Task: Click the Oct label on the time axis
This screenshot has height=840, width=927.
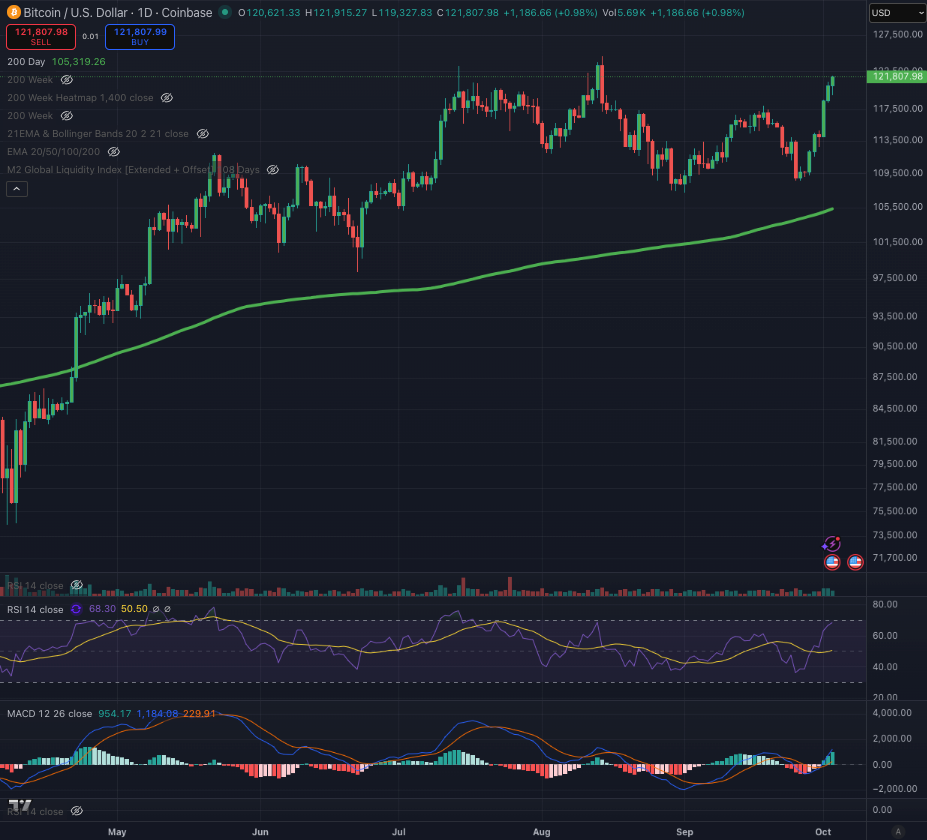Action: tap(823, 832)
